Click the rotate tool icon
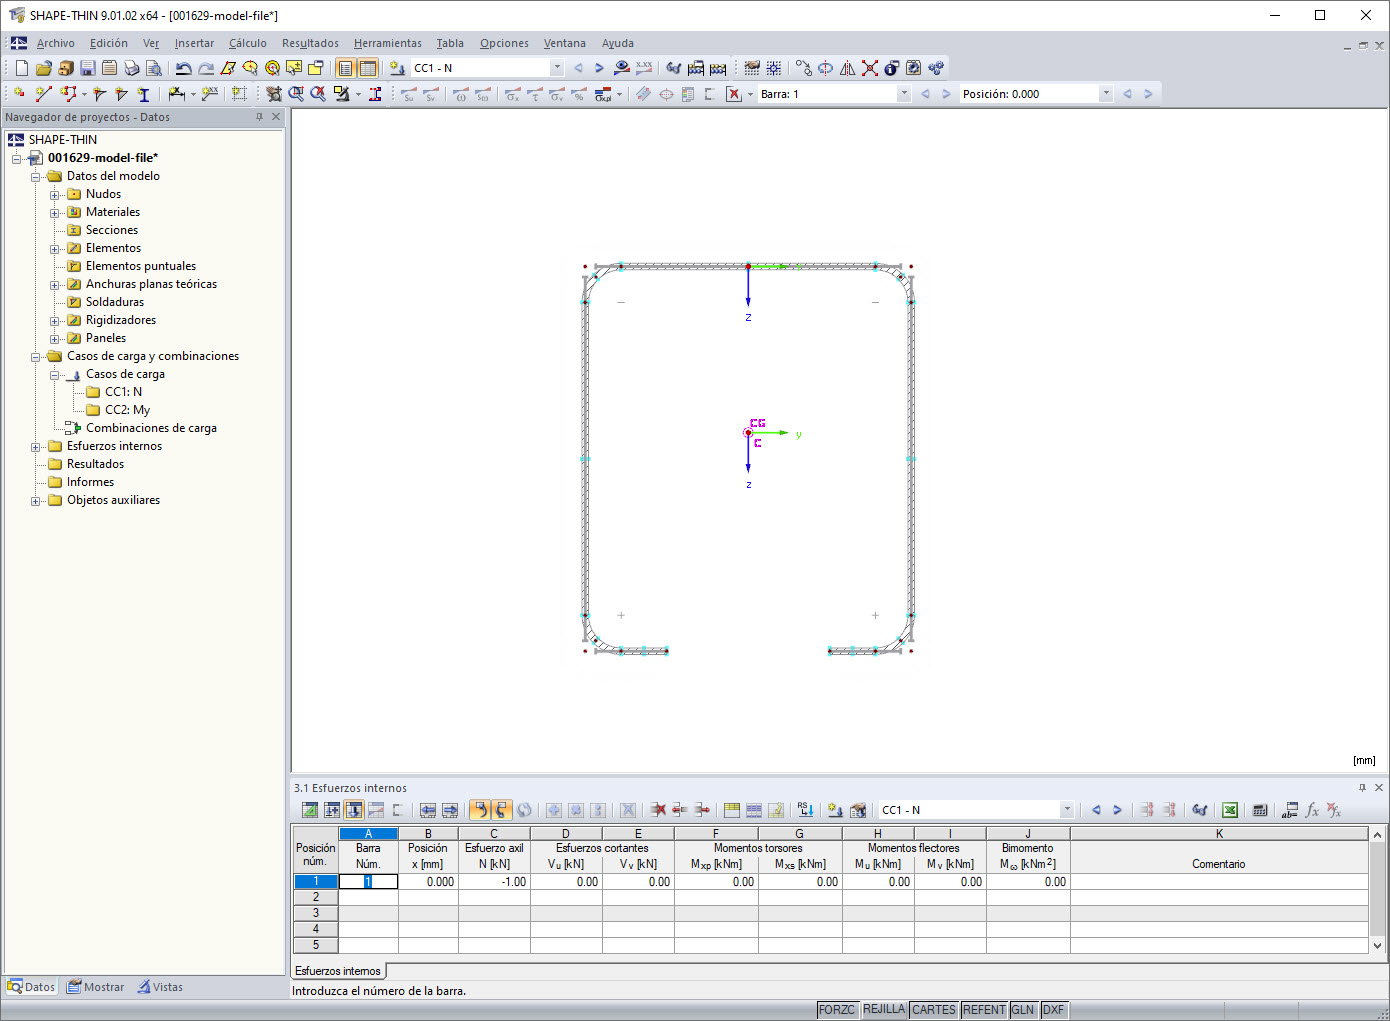Viewport: 1390px width, 1021px height. click(825, 68)
